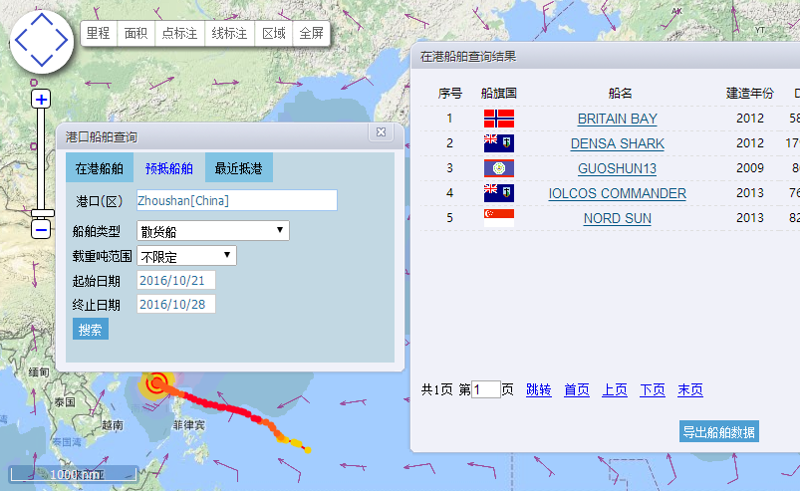Select the 最近抵港 tab
This screenshot has height=491, width=800.
point(238,168)
